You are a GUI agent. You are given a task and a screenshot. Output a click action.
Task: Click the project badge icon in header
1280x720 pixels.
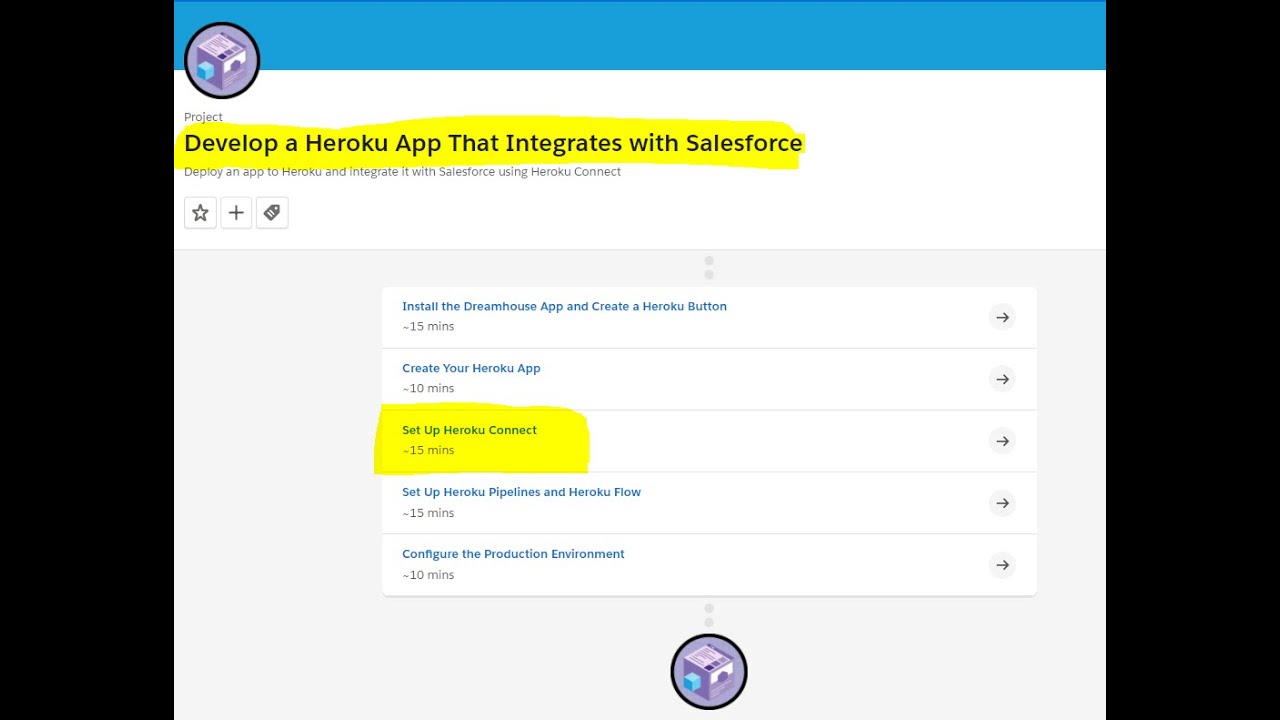[x=222, y=60]
